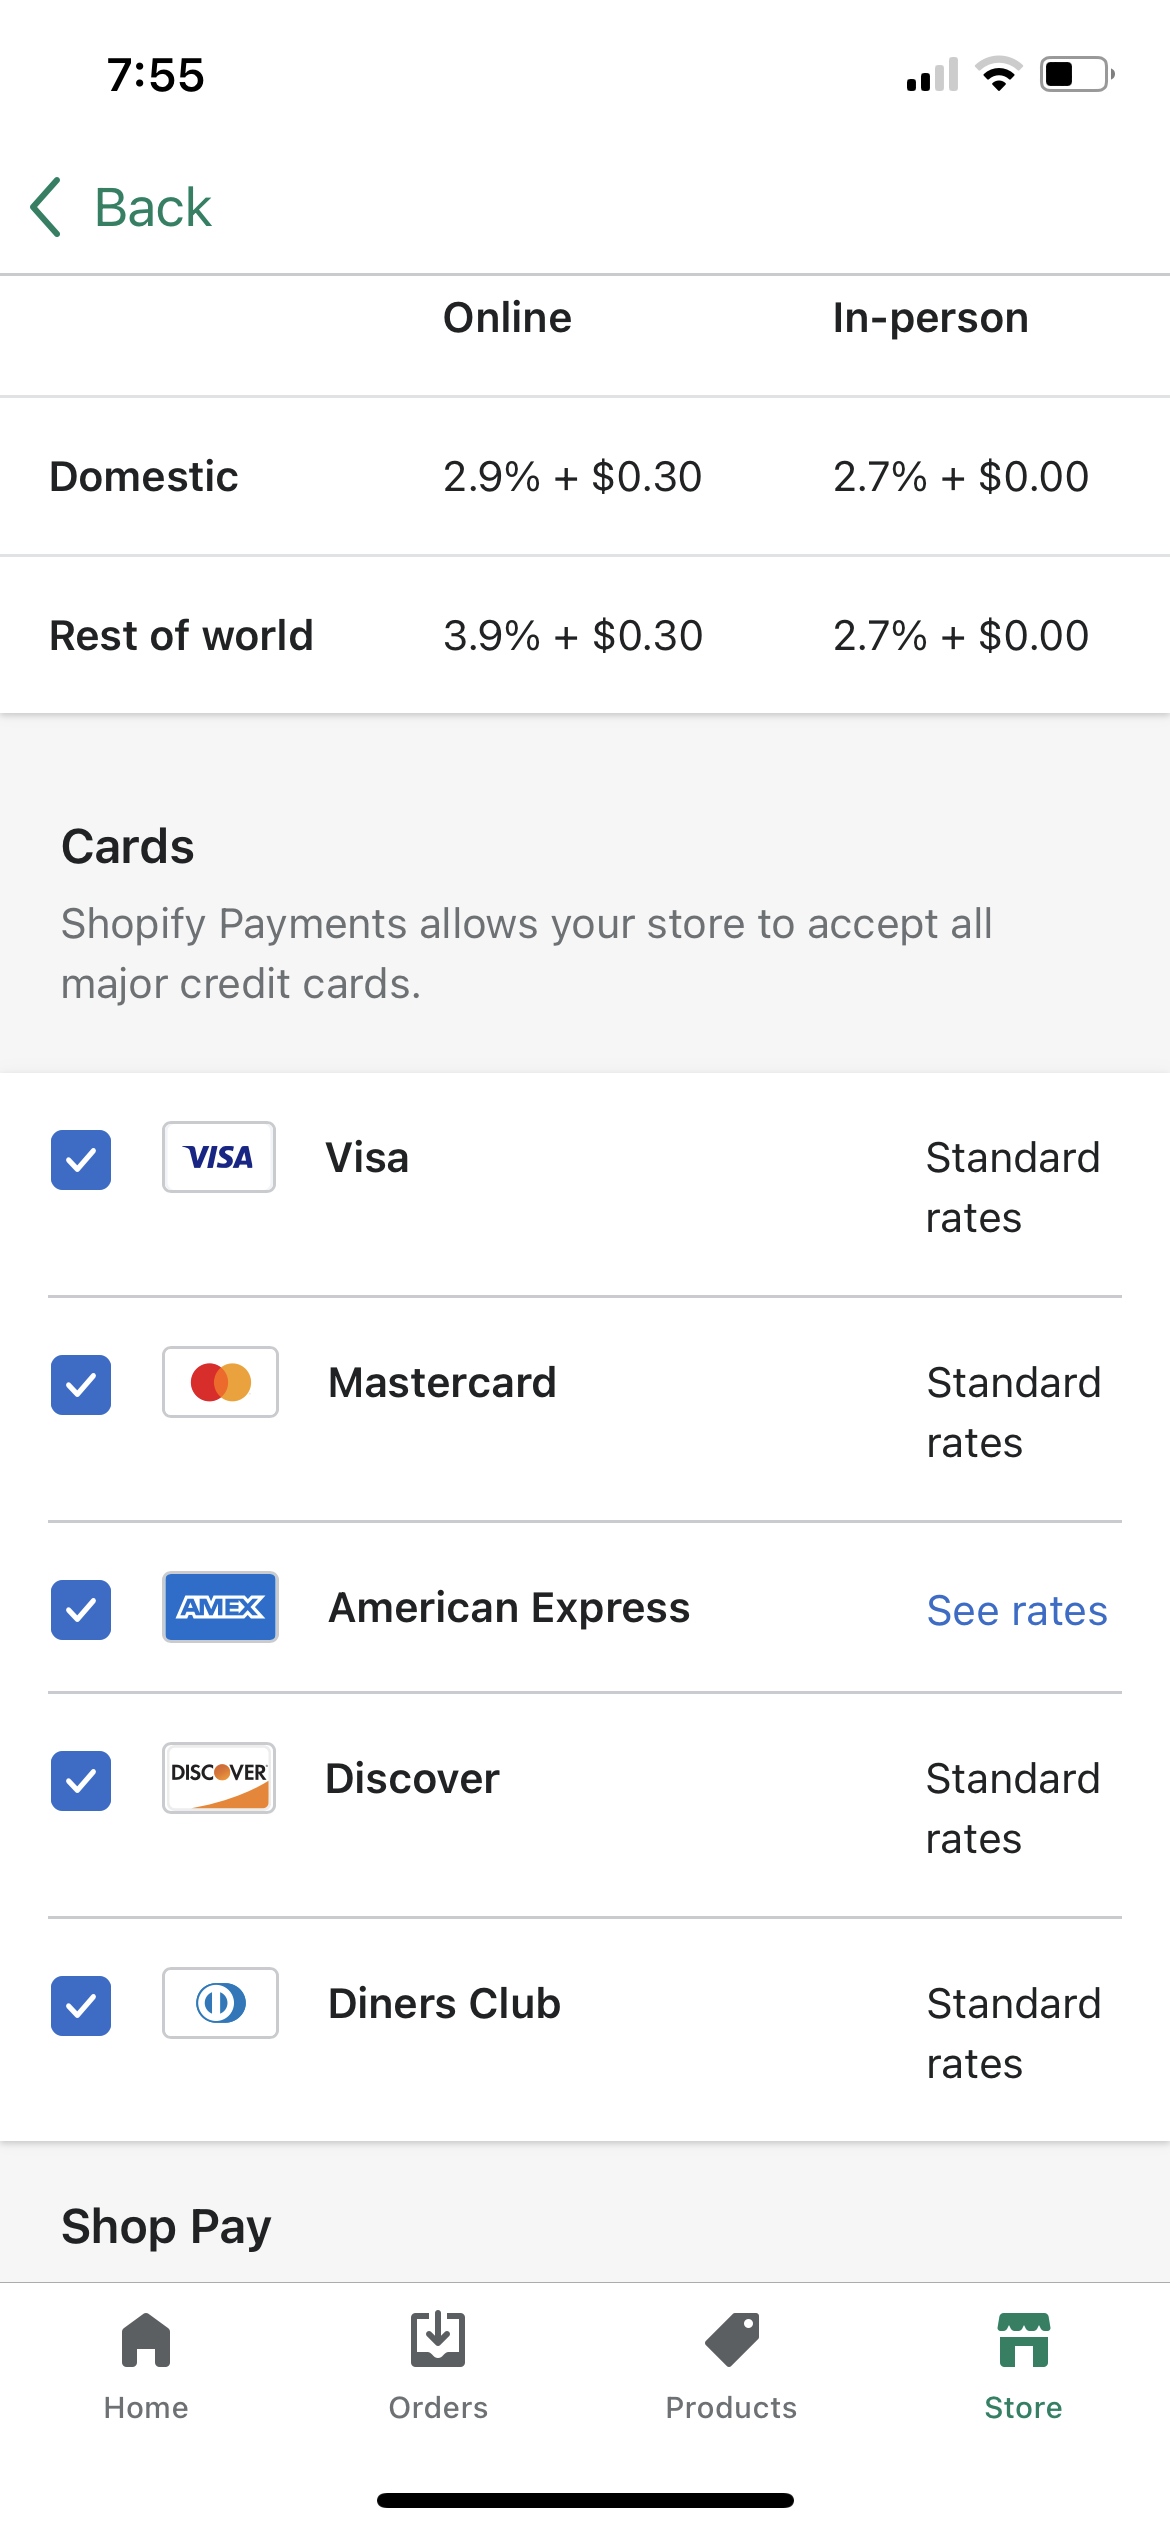Toggle off the Discover checkbox
The width and height of the screenshot is (1170, 2532).
tap(81, 1781)
